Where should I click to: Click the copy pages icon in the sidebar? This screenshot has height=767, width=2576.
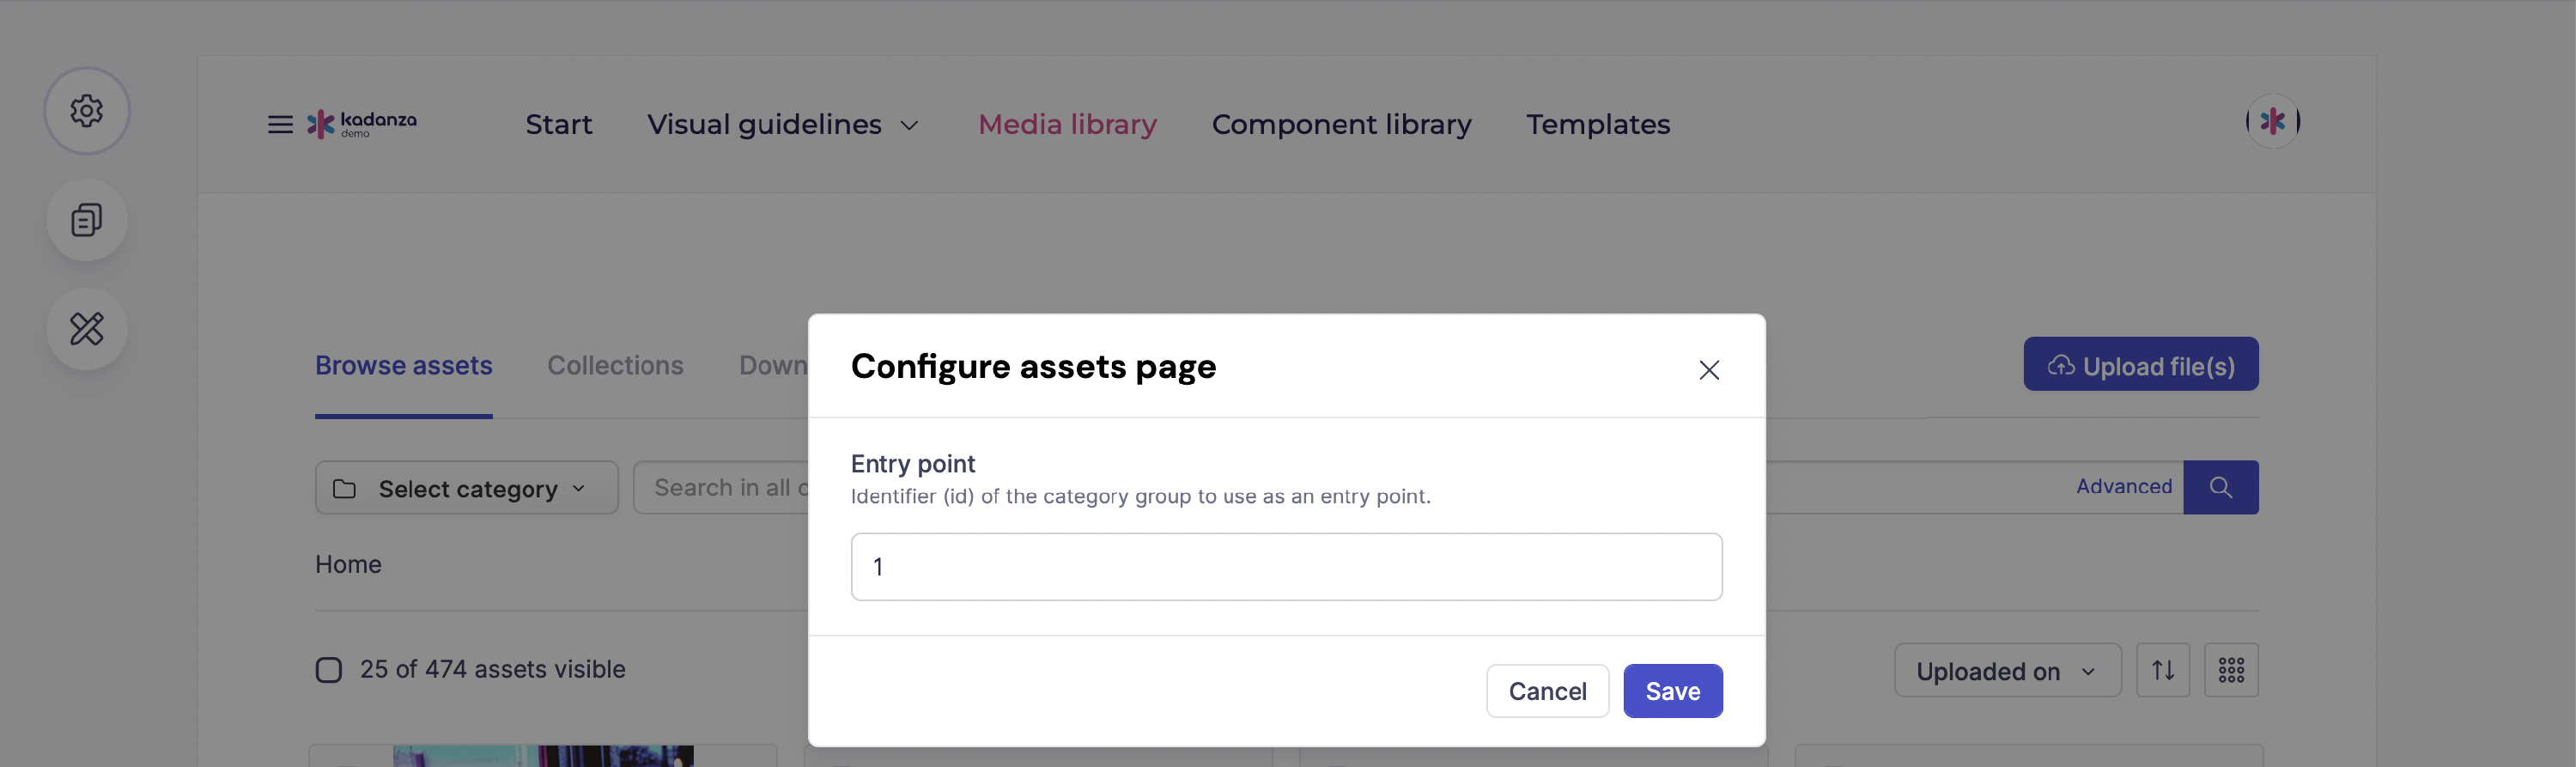tap(87, 220)
